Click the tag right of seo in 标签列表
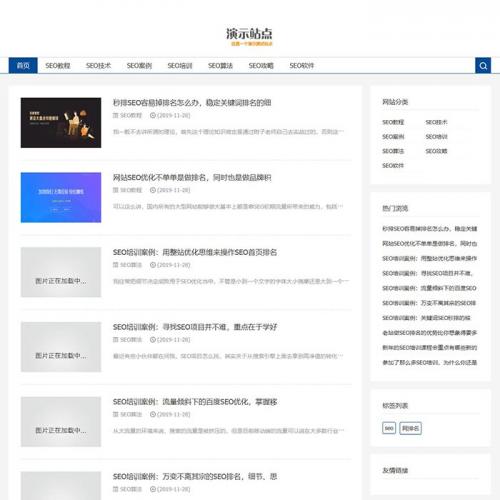 pos(410,428)
